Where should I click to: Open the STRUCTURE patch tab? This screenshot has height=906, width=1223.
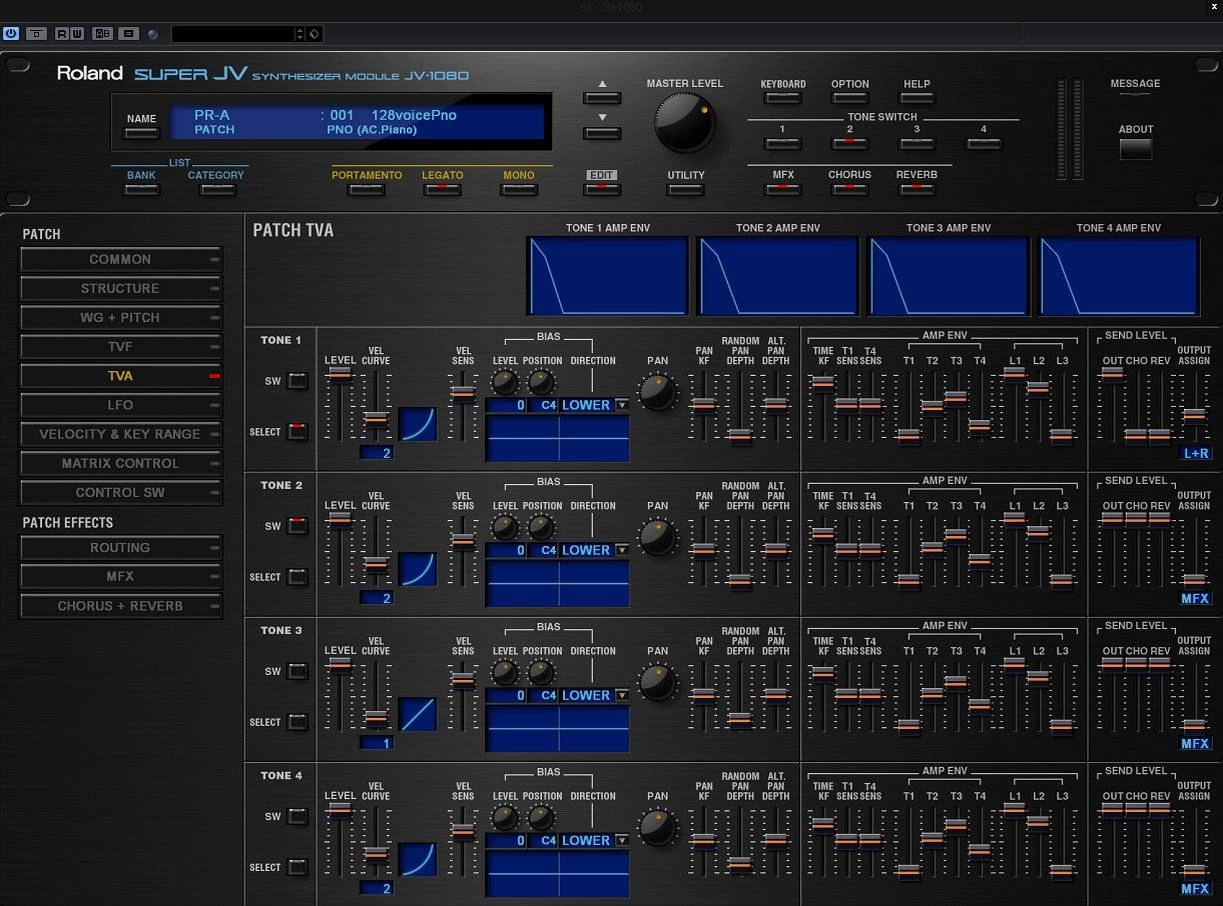(121, 289)
